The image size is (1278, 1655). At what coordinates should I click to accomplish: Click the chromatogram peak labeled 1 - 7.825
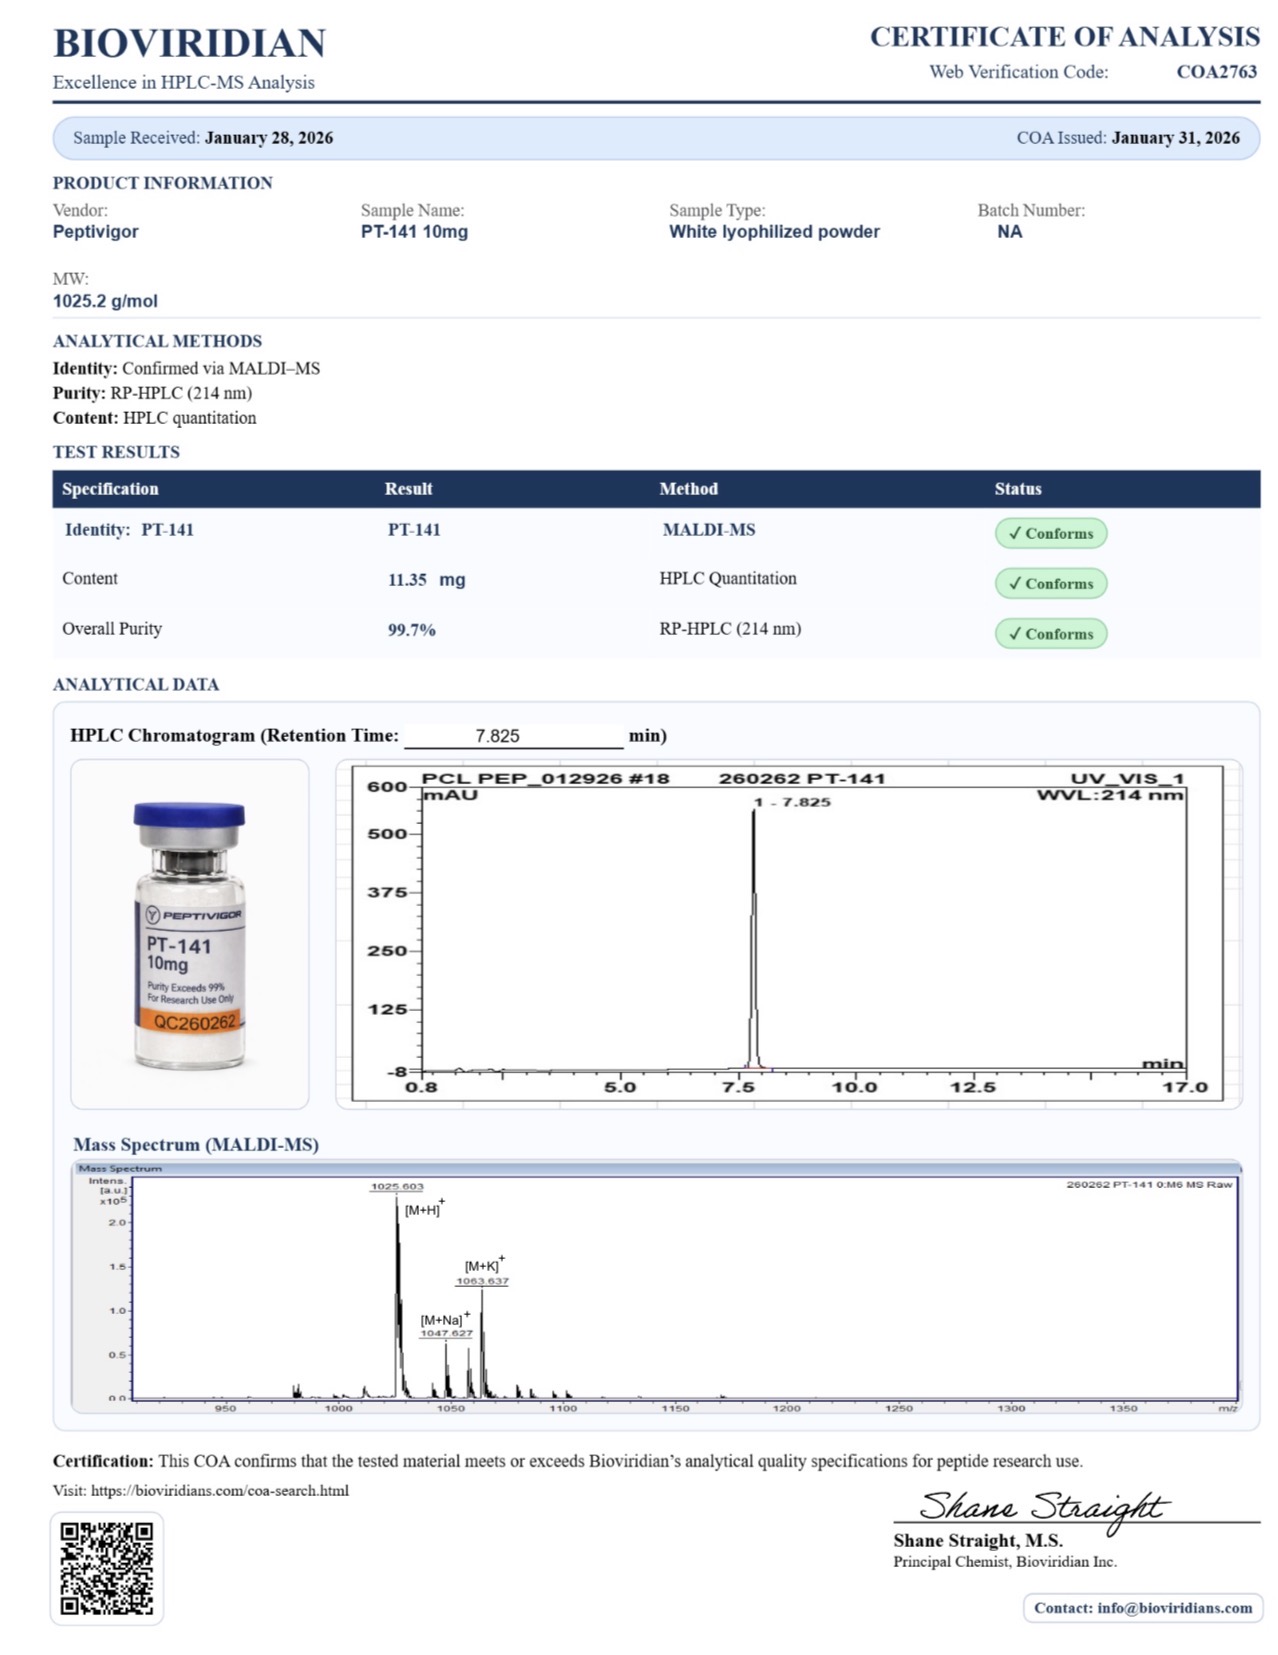(792, 802)
